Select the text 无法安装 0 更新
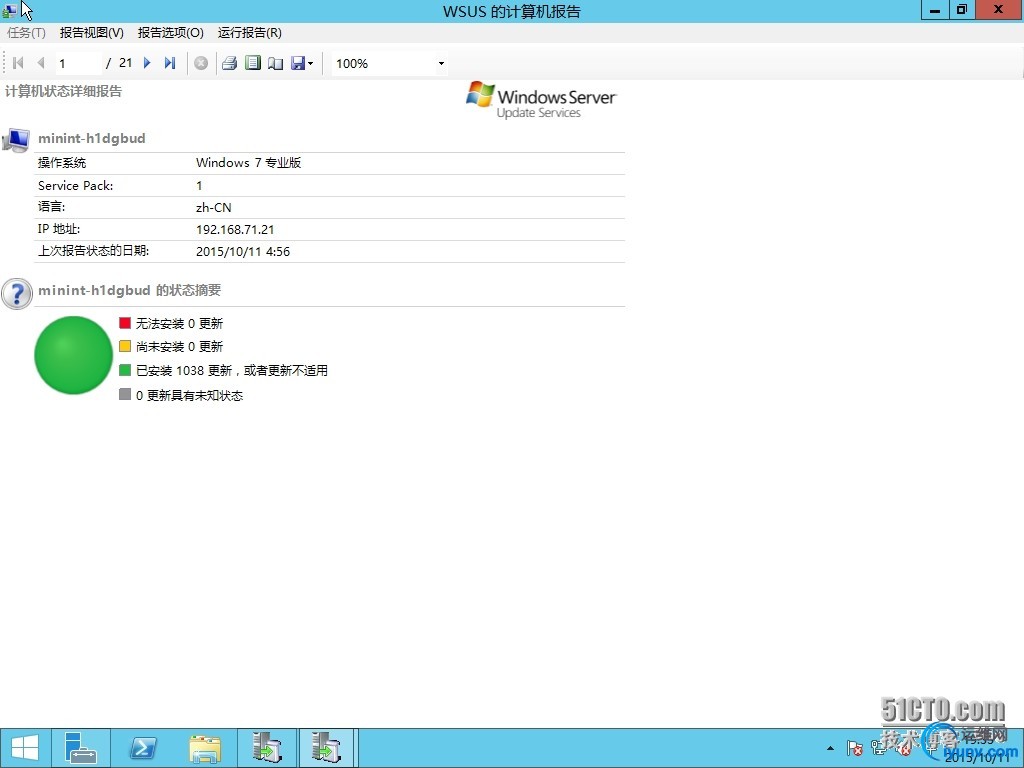Viewport: 1024px width, 768px height. pyautogui.click(x=179, y=323)
